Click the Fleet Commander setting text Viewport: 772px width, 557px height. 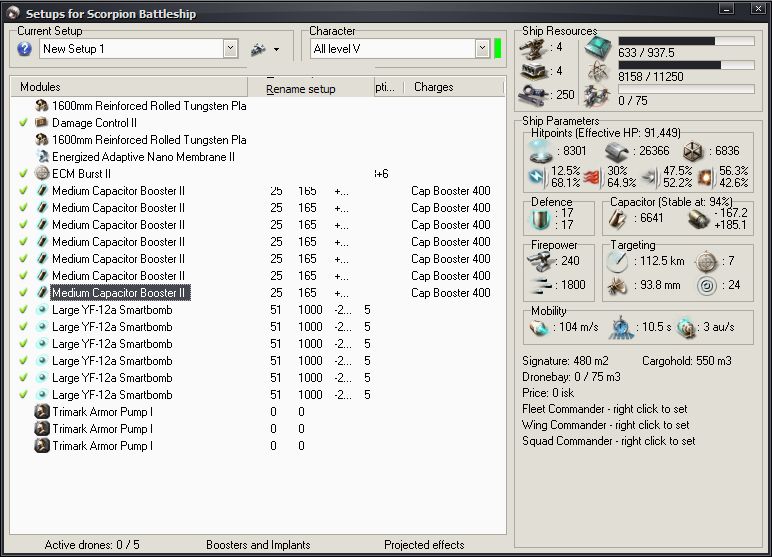pos(606,409)
